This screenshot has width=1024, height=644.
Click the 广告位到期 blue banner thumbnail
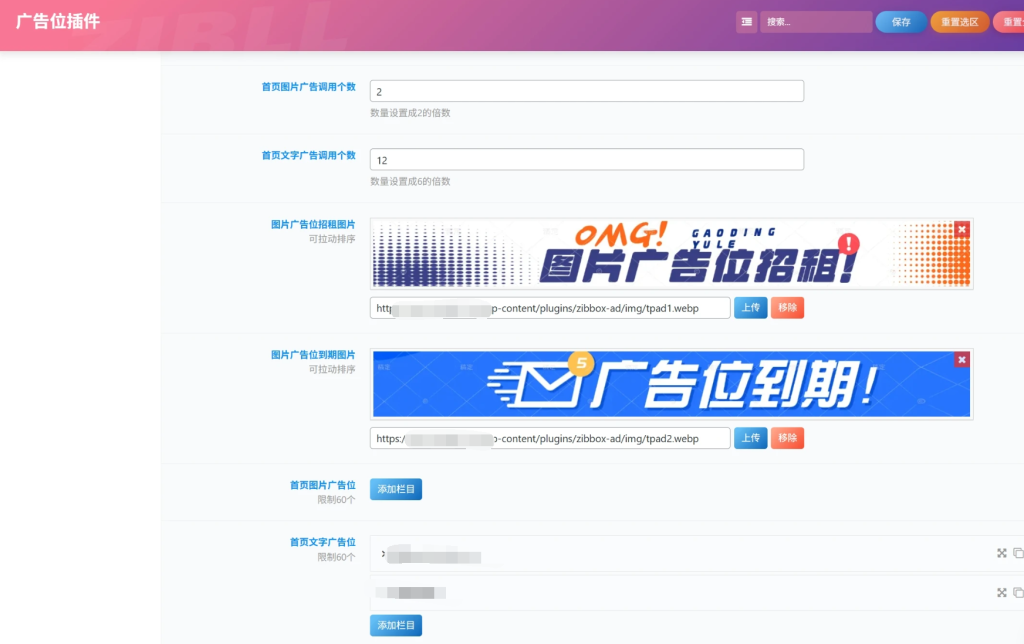click(x=671, y=384)
